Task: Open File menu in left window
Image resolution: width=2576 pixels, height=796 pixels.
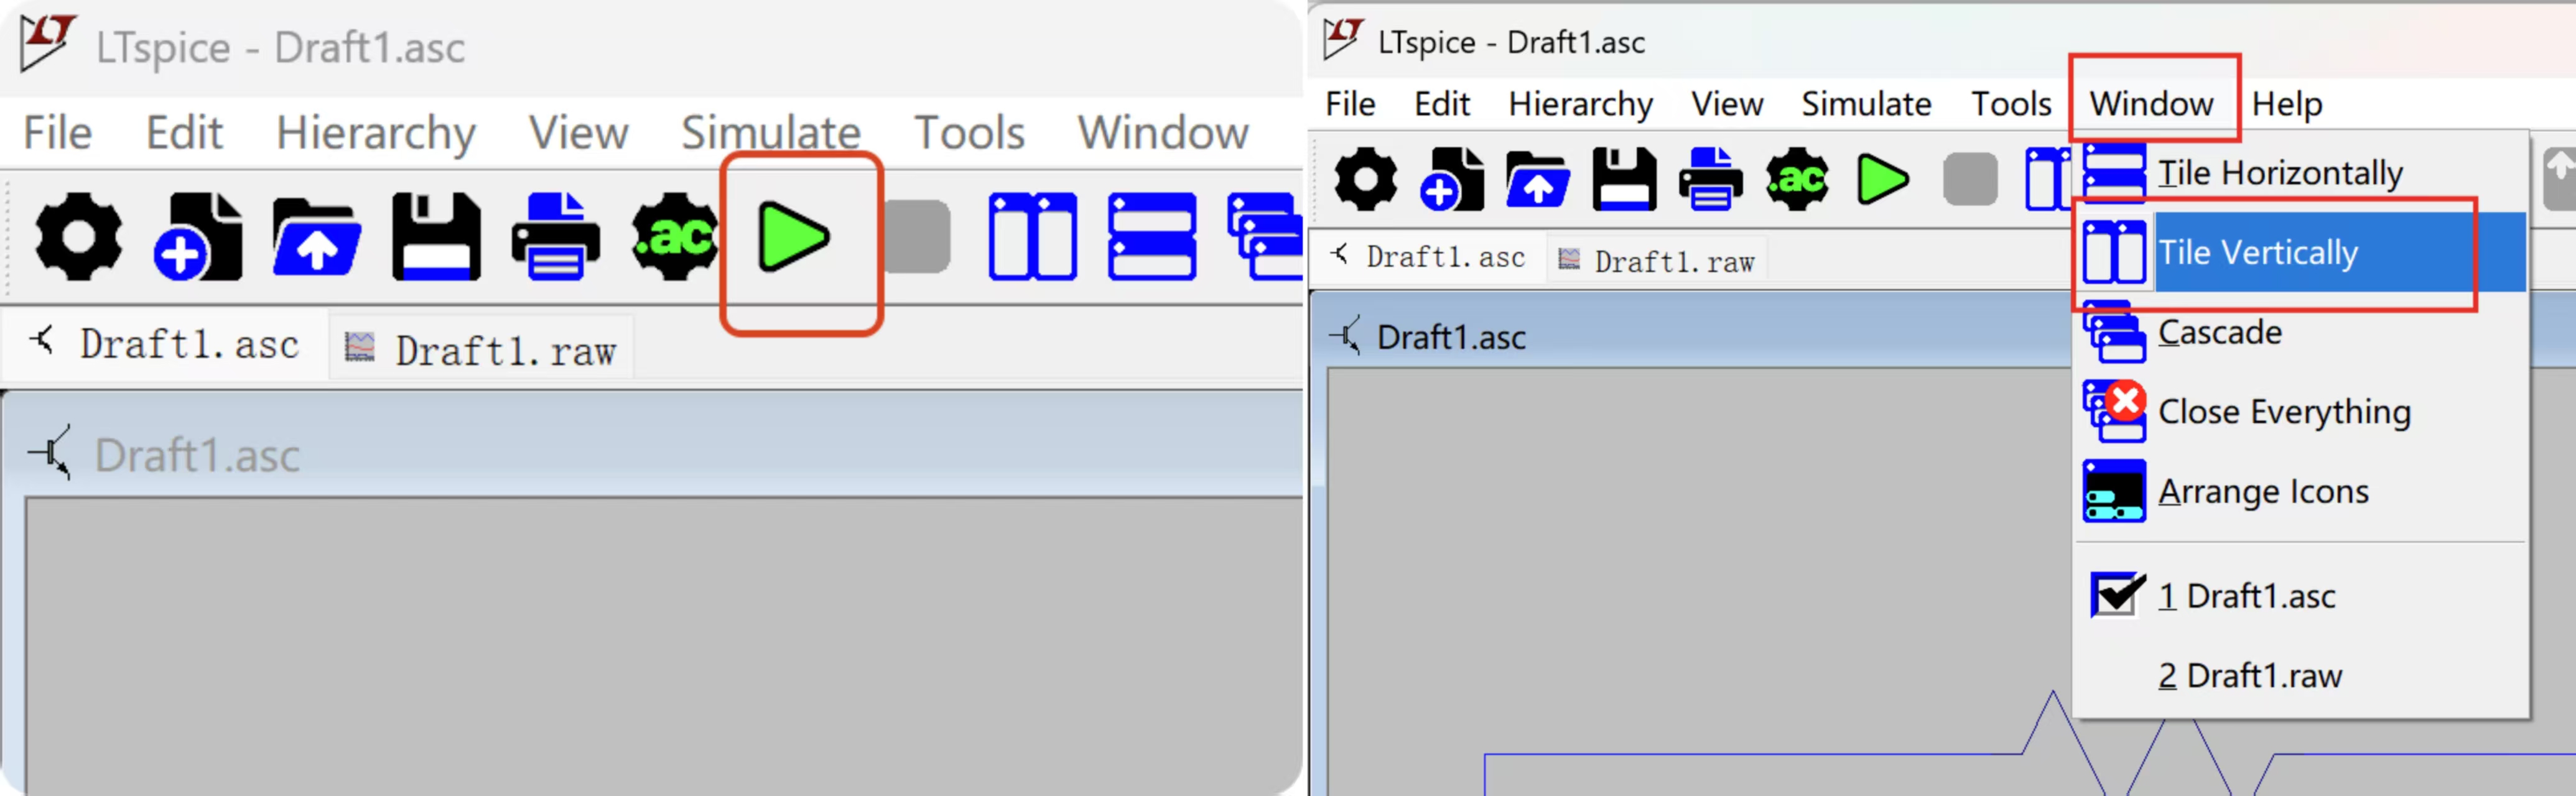Action: click(x=58, y=132)
